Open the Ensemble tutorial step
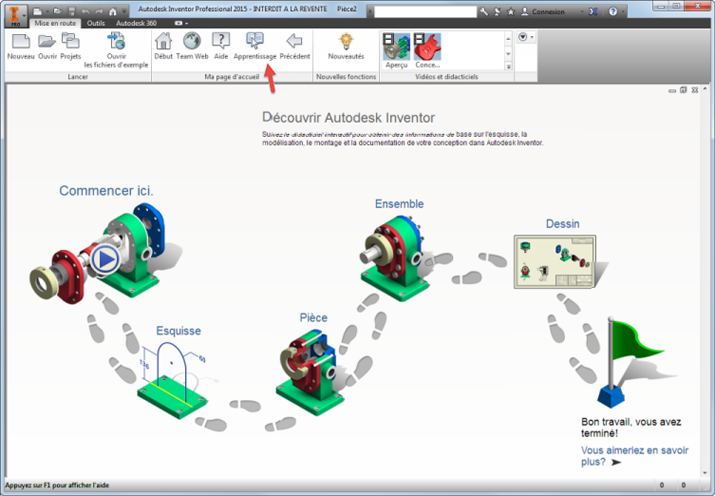 [x=399, y=204]
